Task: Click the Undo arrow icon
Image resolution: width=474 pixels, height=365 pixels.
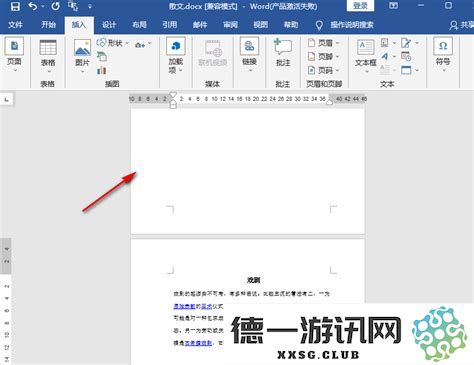Action: (x=33, y=6)
